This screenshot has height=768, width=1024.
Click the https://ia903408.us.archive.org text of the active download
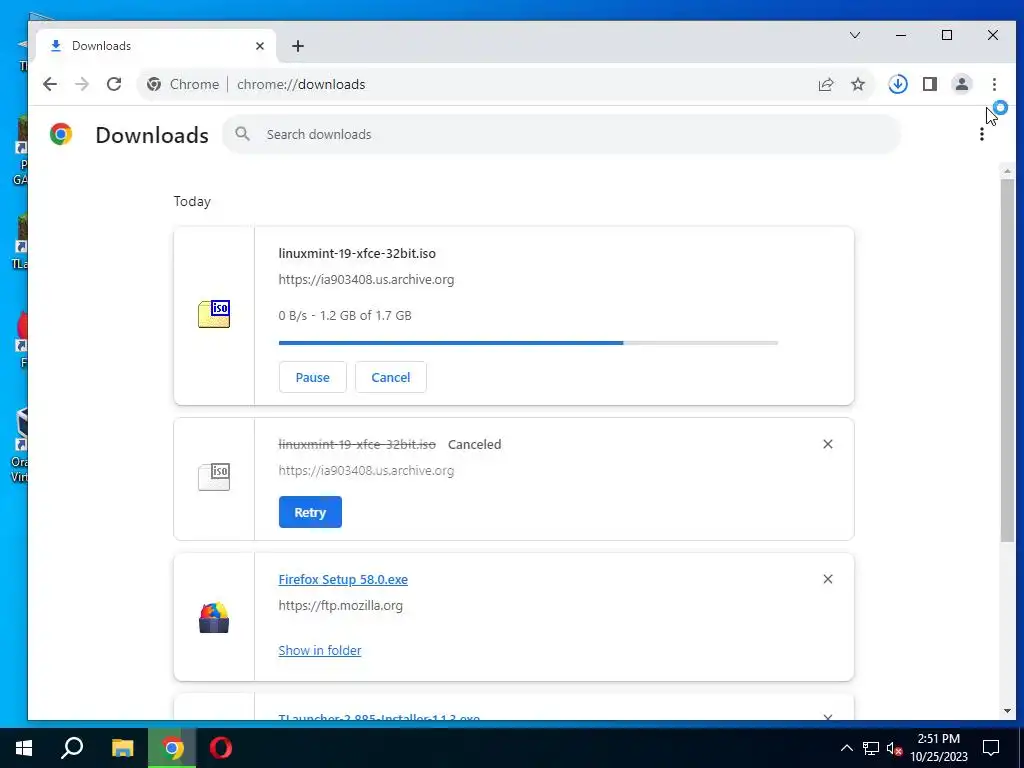tap(366, 280)
